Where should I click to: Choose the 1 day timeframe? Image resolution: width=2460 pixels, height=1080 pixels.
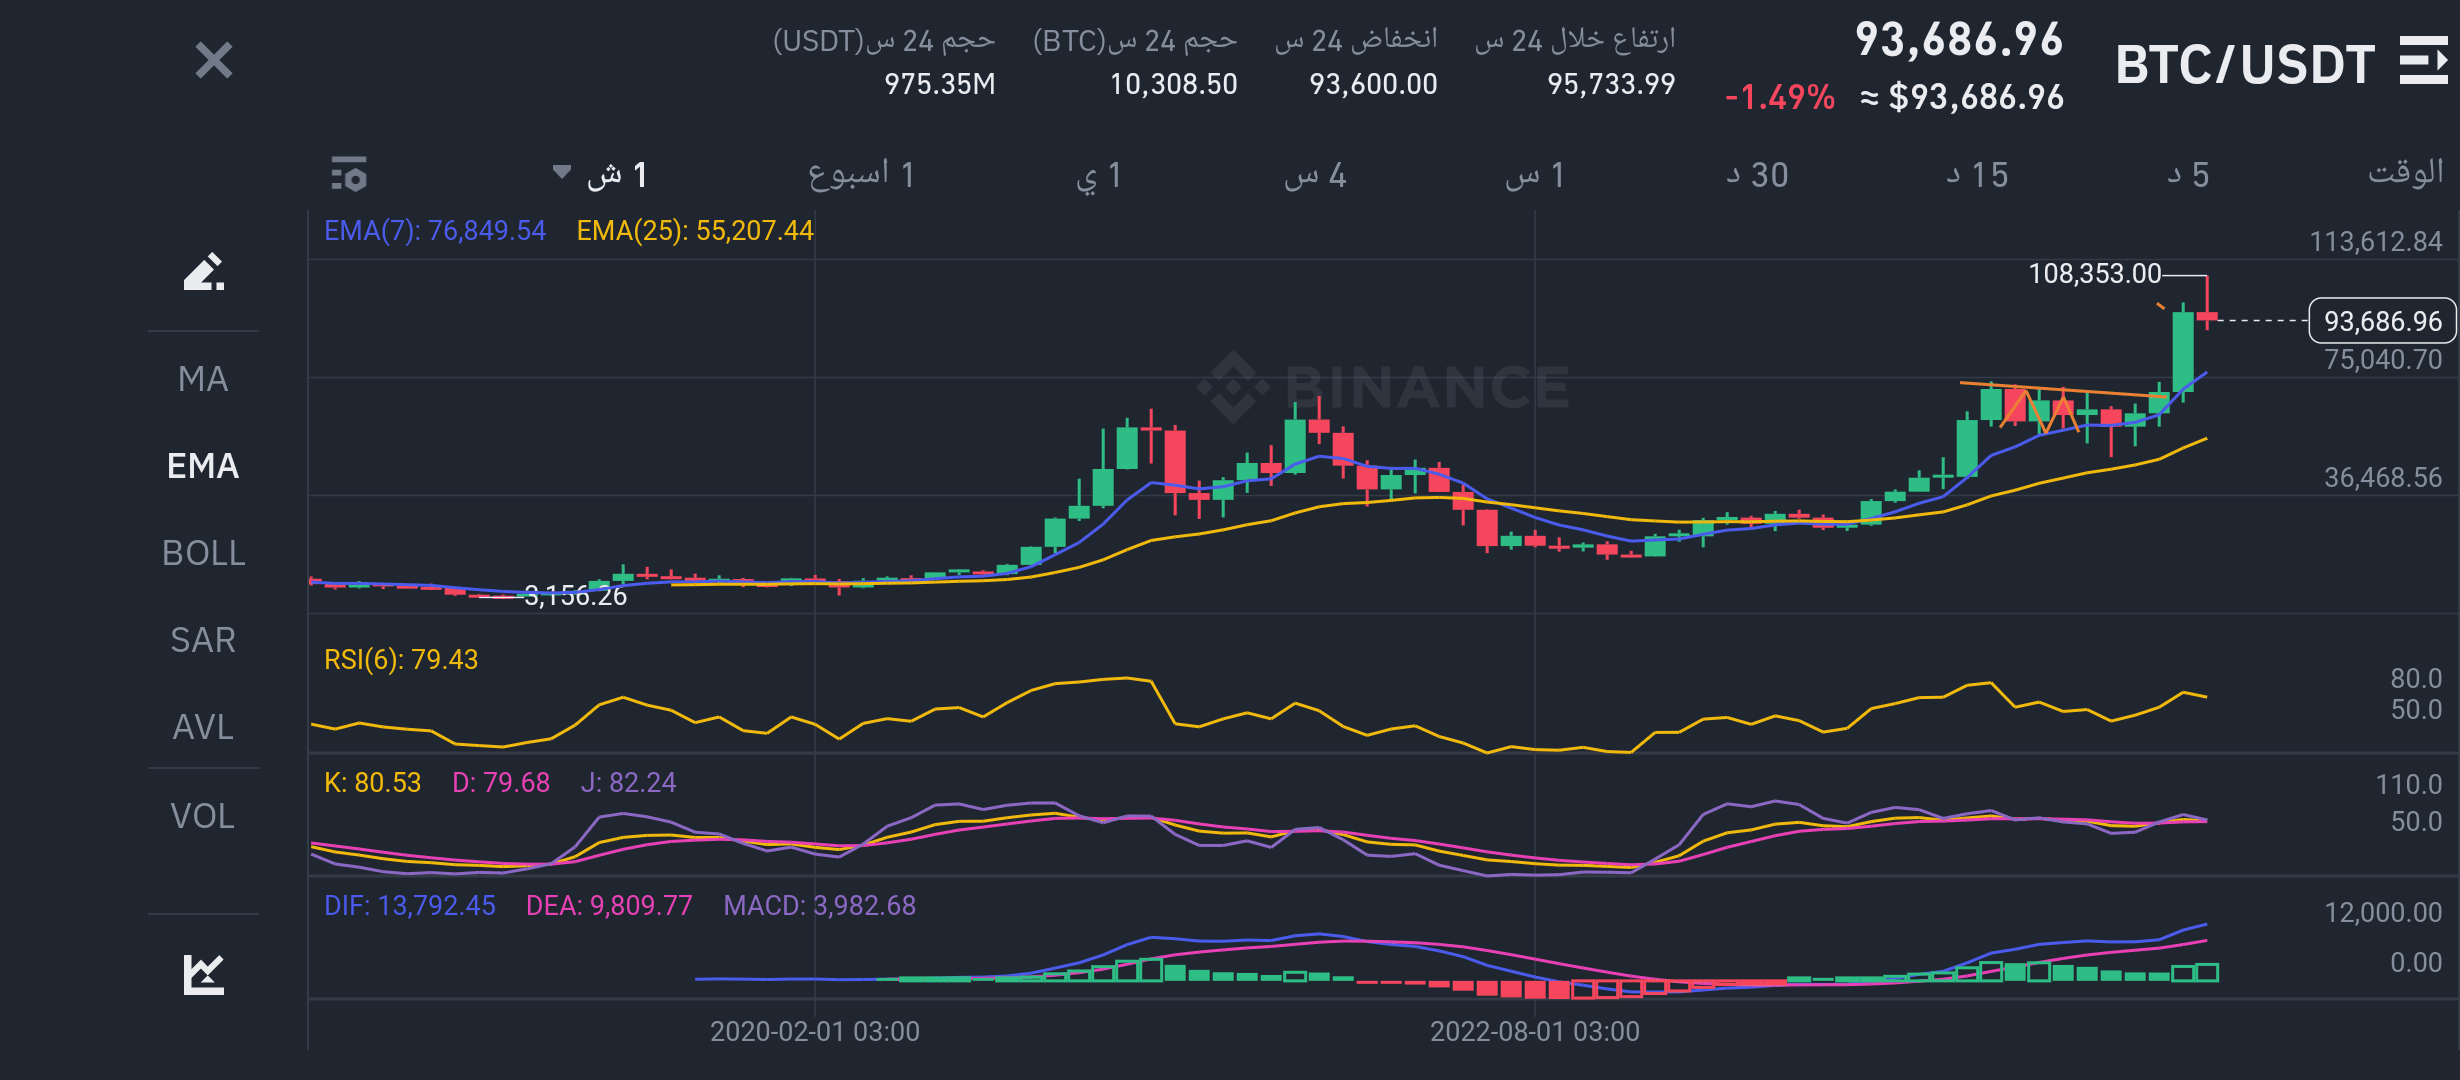click(x=1099, y=175)
